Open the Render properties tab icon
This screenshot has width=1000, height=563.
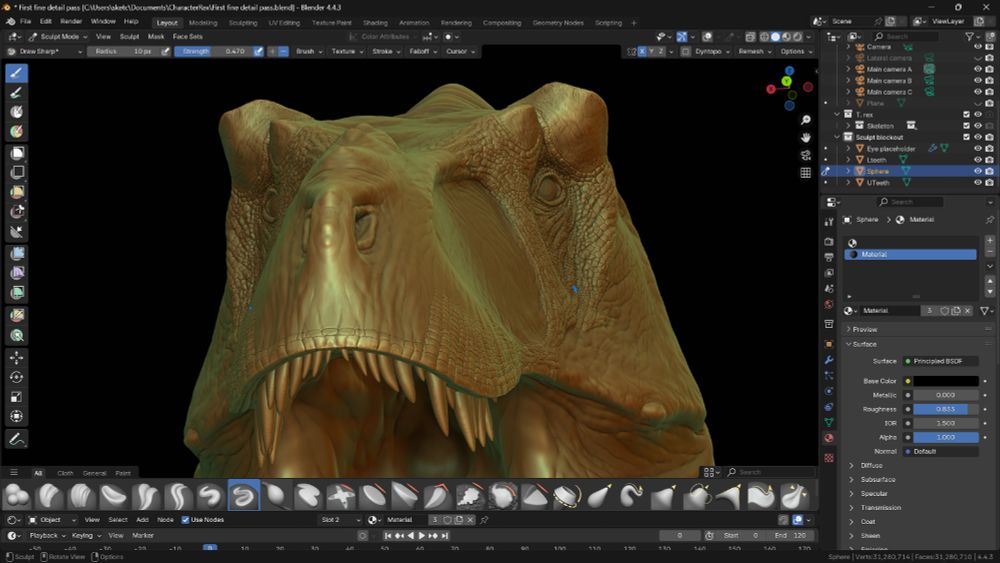click(828, 242)
